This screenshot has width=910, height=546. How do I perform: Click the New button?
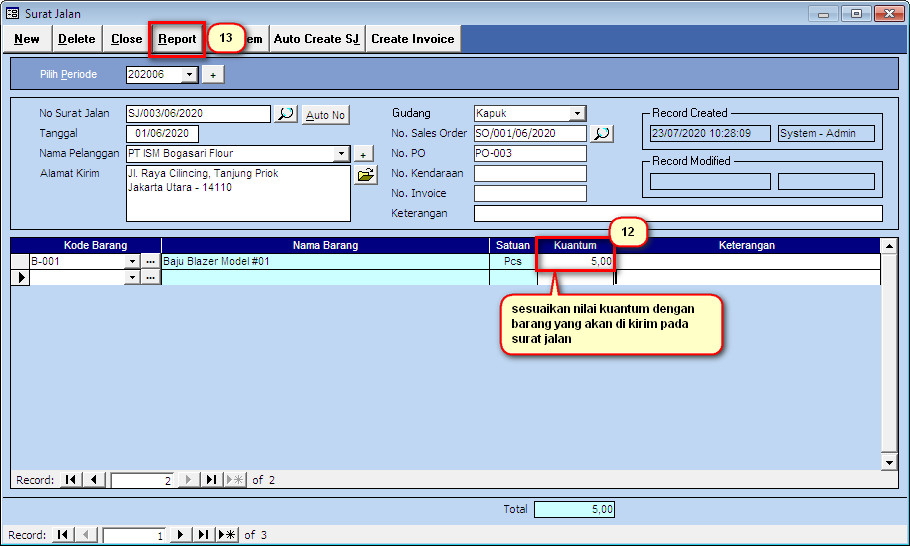27,39
